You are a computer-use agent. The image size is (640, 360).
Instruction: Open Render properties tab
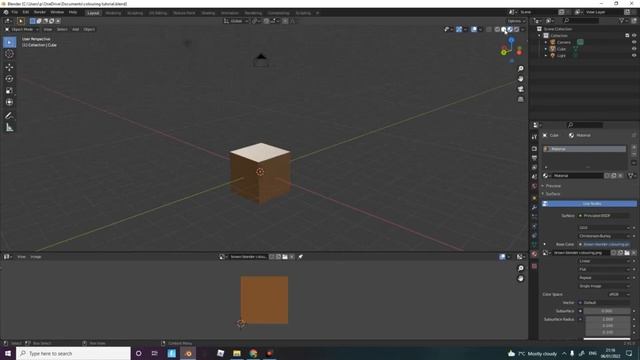pyautogui.click(x=534, y=149)
